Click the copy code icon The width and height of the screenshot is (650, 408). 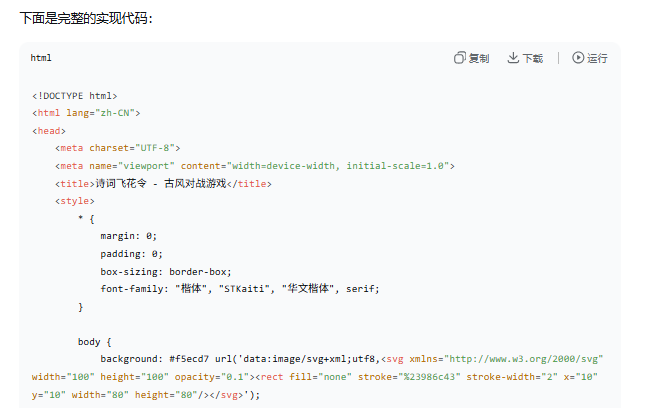(x=460, y=58)
